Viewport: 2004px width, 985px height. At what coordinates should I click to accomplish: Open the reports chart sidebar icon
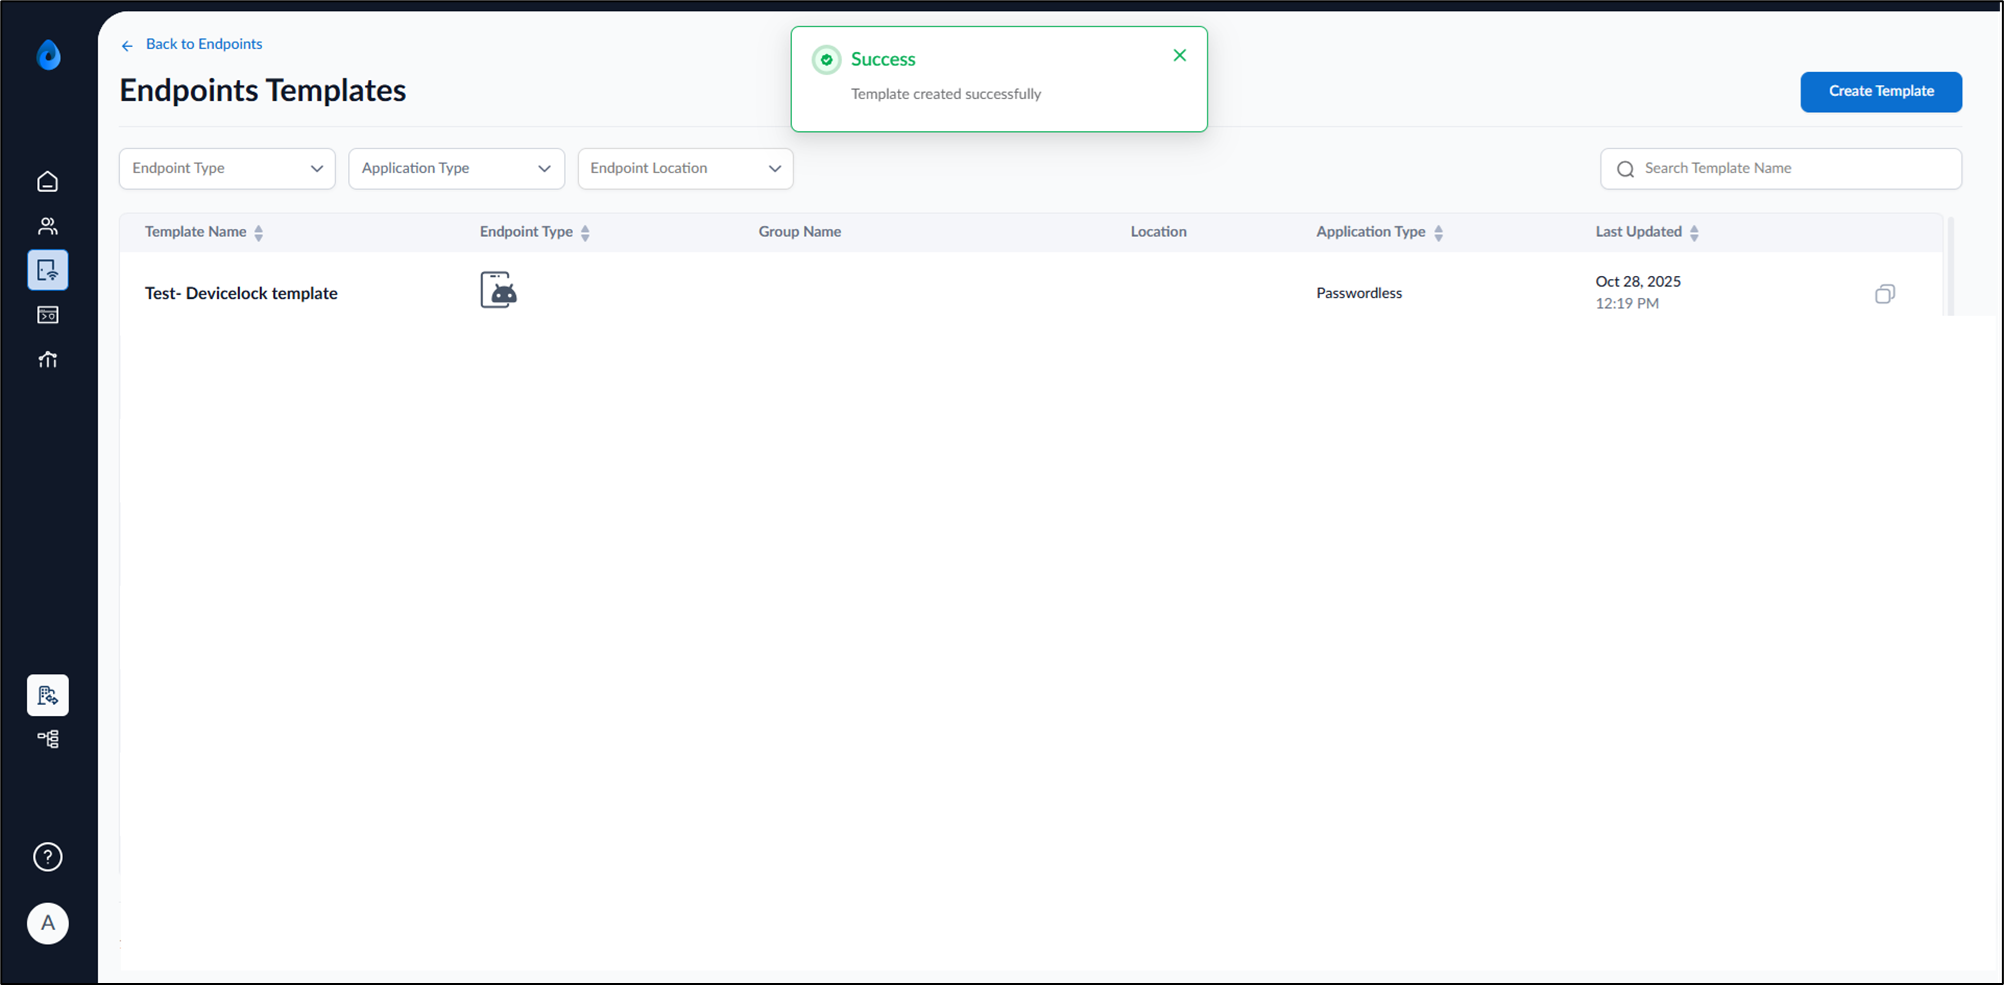click(47, 359)
